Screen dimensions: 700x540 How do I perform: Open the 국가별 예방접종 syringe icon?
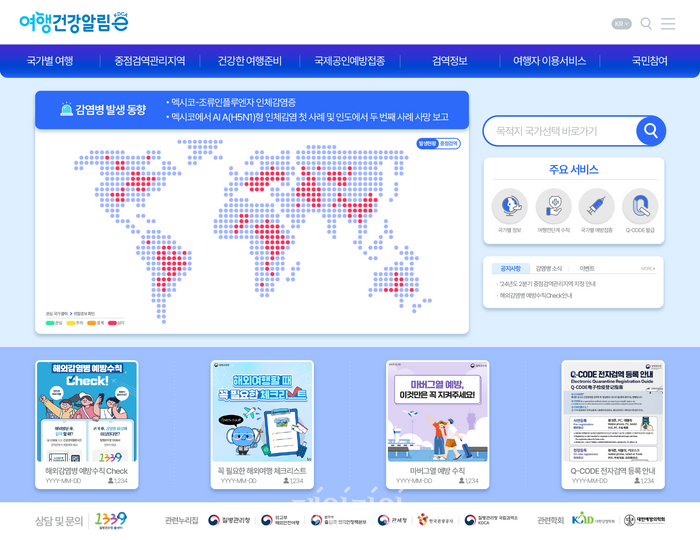click(596, 206)
